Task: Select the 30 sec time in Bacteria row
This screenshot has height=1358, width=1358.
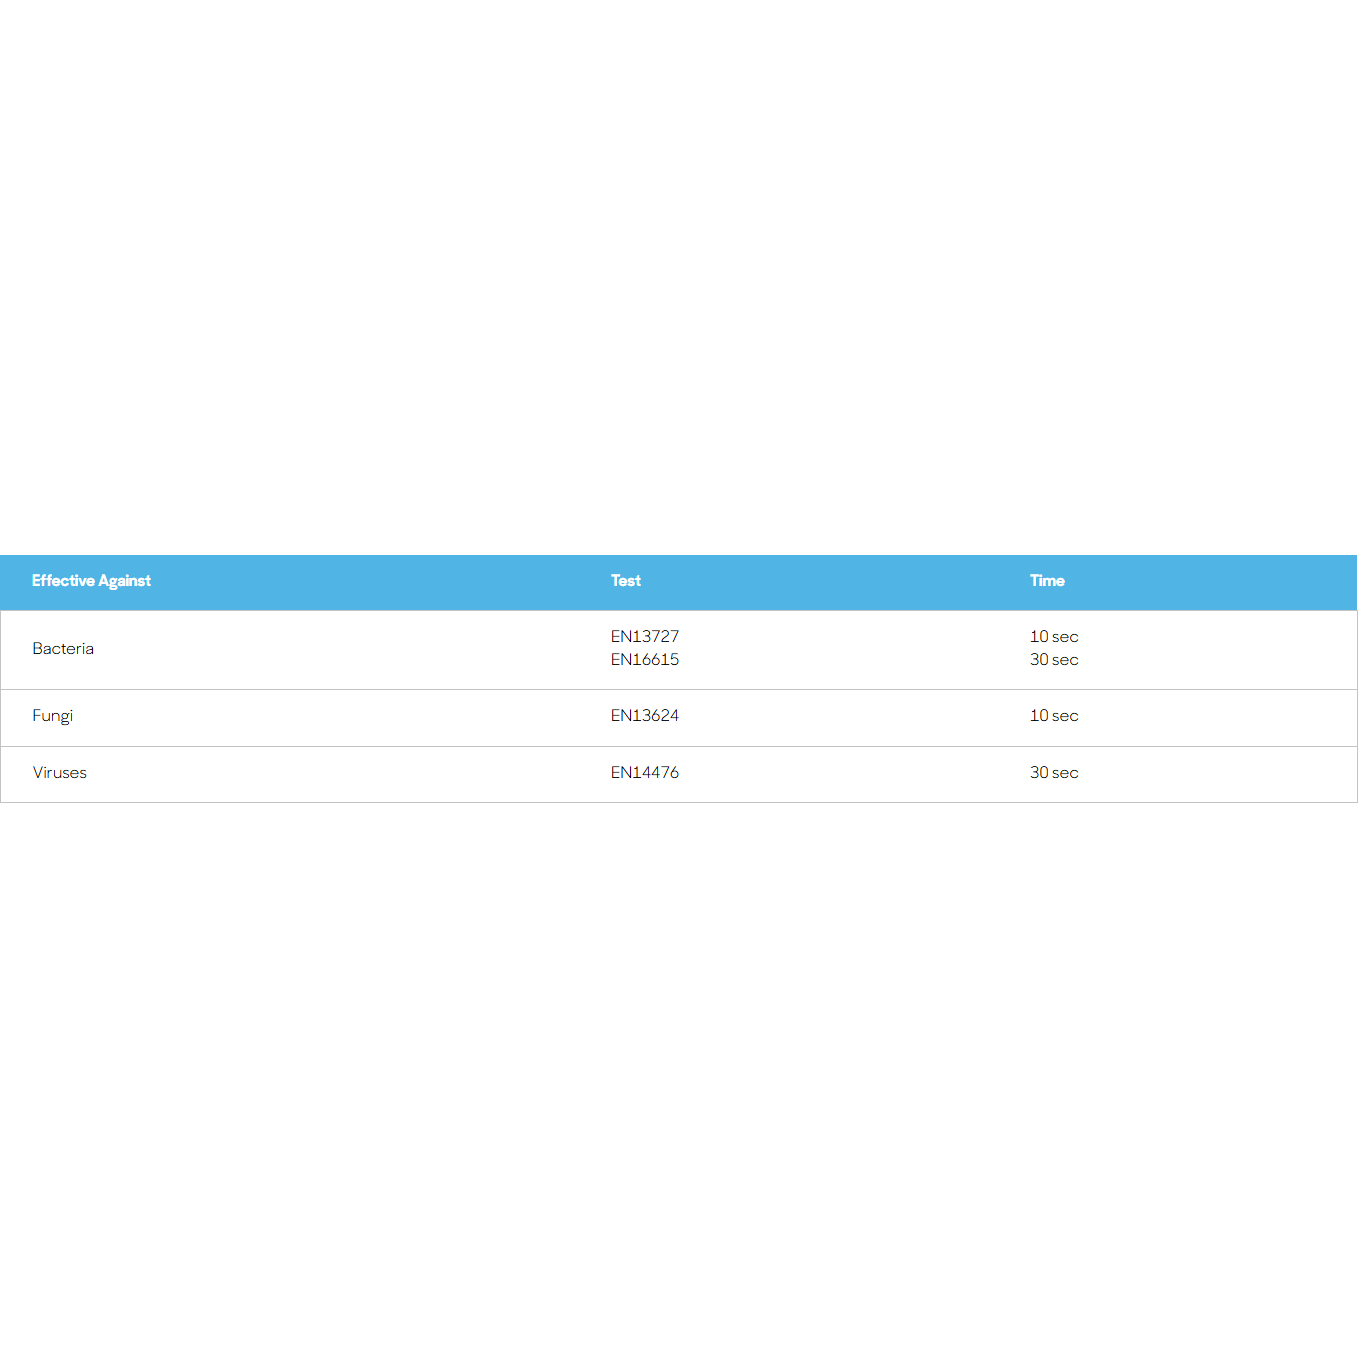Action: 1054,660
